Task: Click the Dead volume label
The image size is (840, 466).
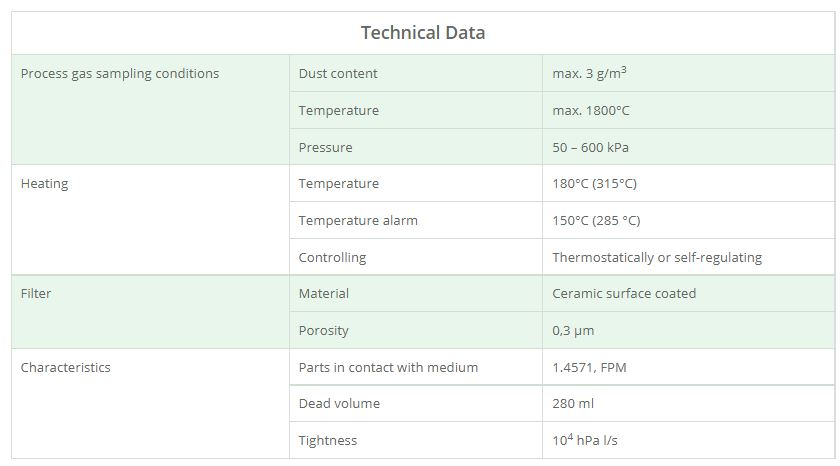Action: pos(339,404)
